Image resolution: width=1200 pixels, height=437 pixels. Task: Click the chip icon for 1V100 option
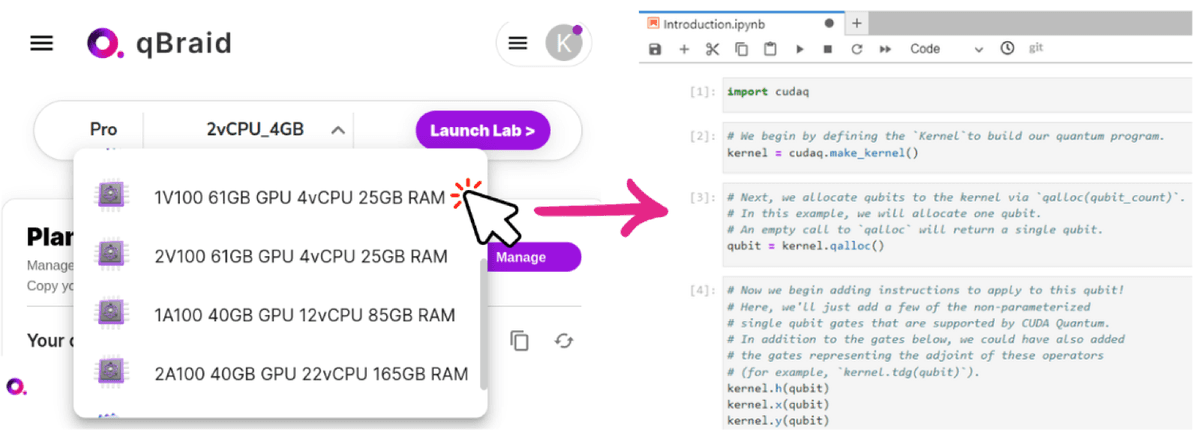click(109, 197)
